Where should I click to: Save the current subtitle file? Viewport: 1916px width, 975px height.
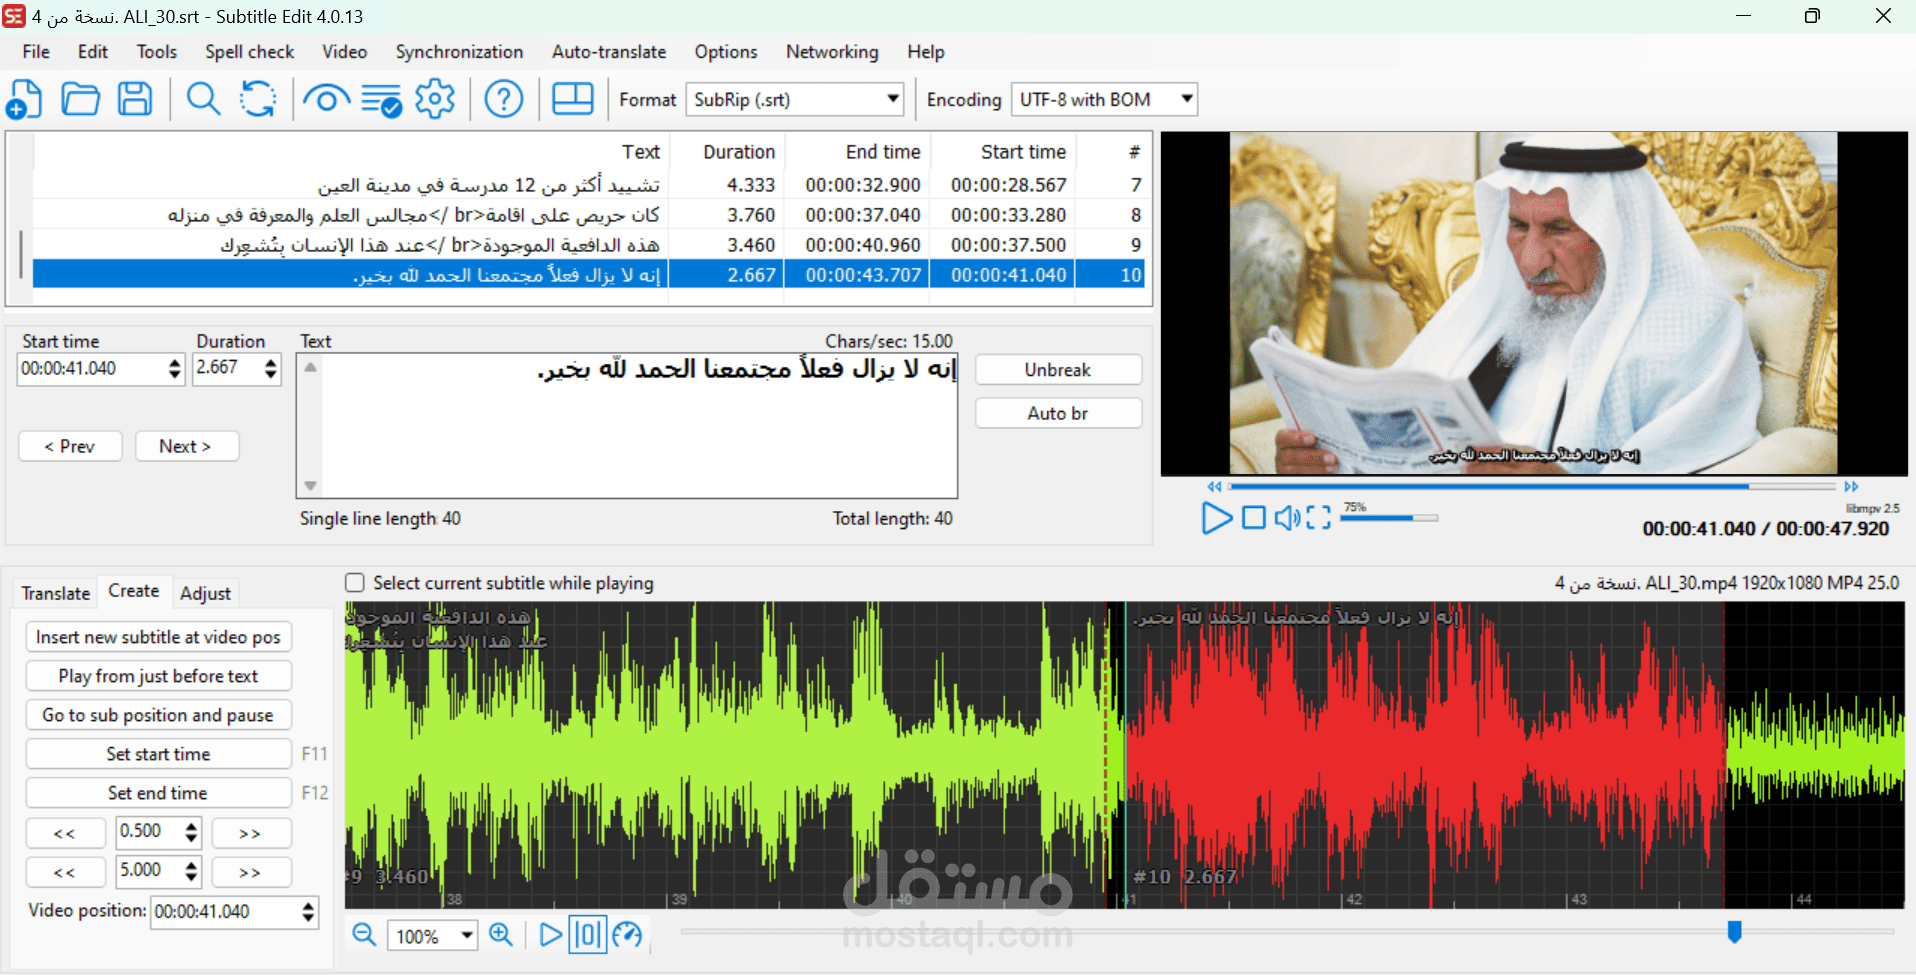pos(135,98)
